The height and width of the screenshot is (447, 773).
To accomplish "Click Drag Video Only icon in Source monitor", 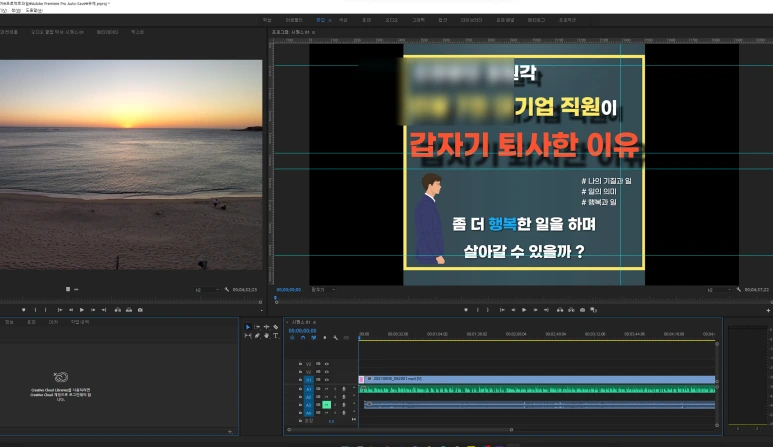I will [x=68, y=289].
